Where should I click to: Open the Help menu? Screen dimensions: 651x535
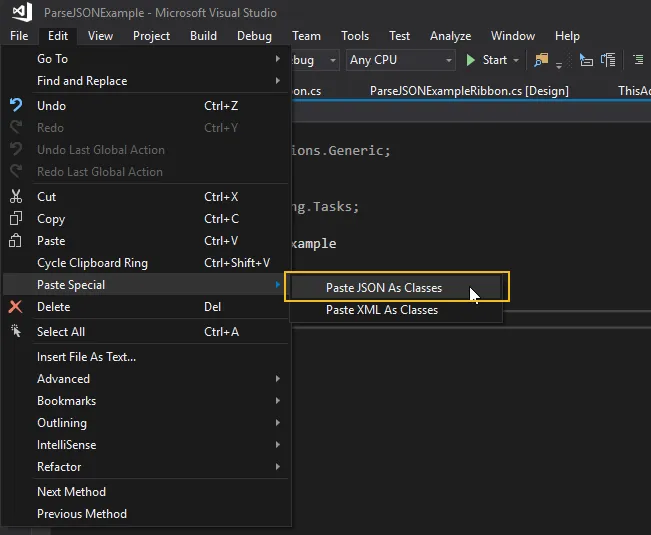pos(567,36)
